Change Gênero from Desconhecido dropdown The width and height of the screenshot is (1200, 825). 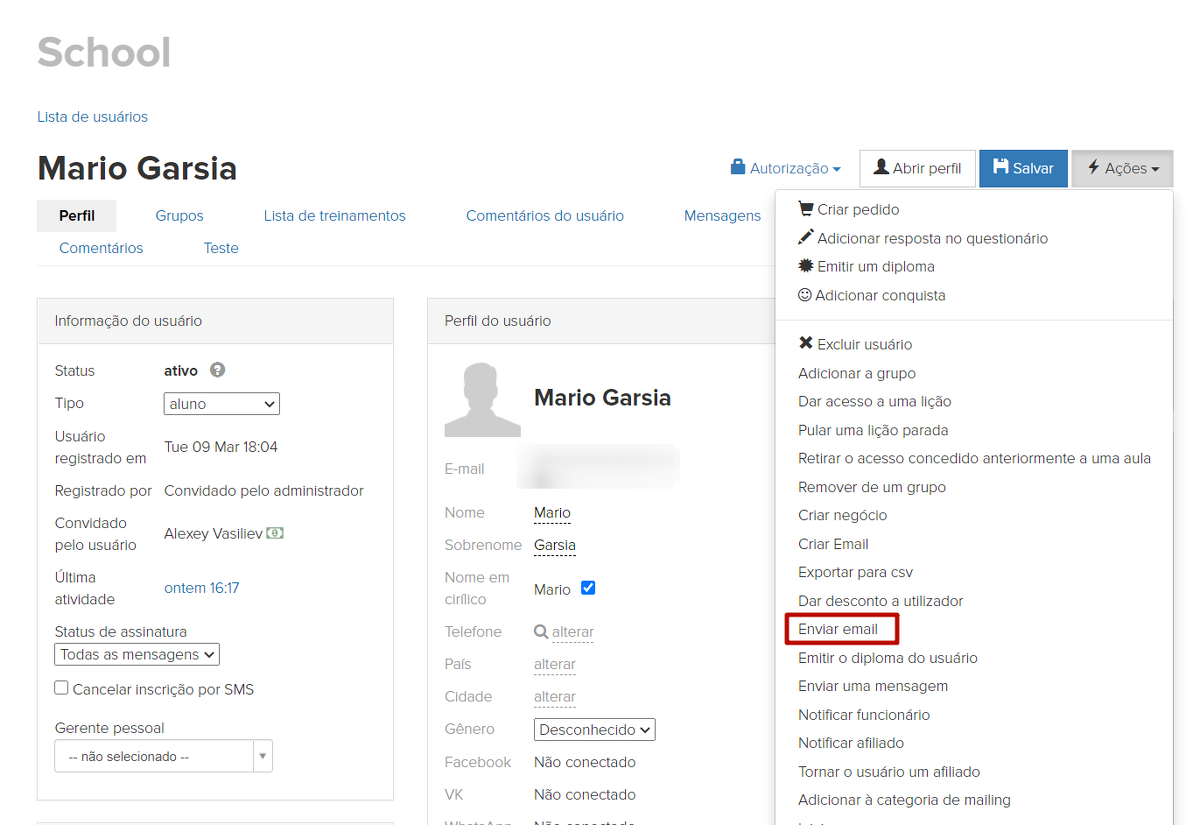click(594, 729)
